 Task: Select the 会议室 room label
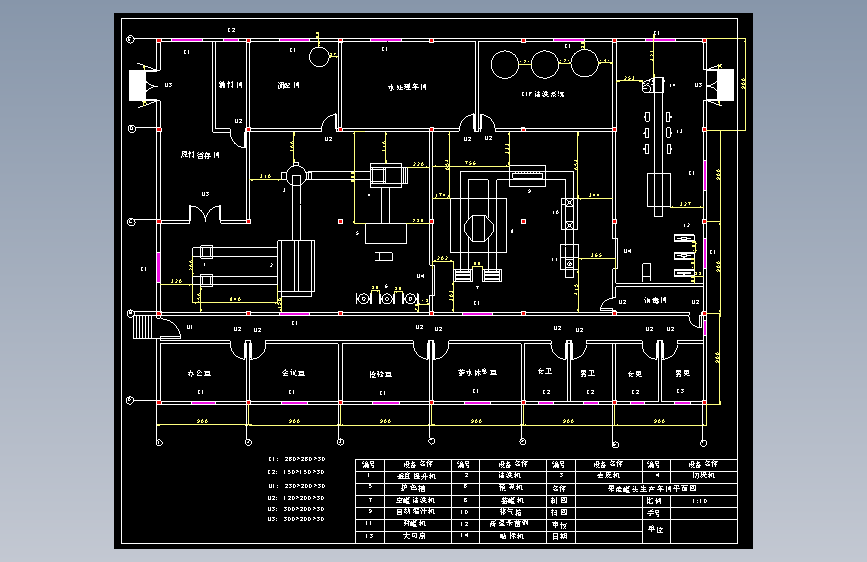pos(293,373)
